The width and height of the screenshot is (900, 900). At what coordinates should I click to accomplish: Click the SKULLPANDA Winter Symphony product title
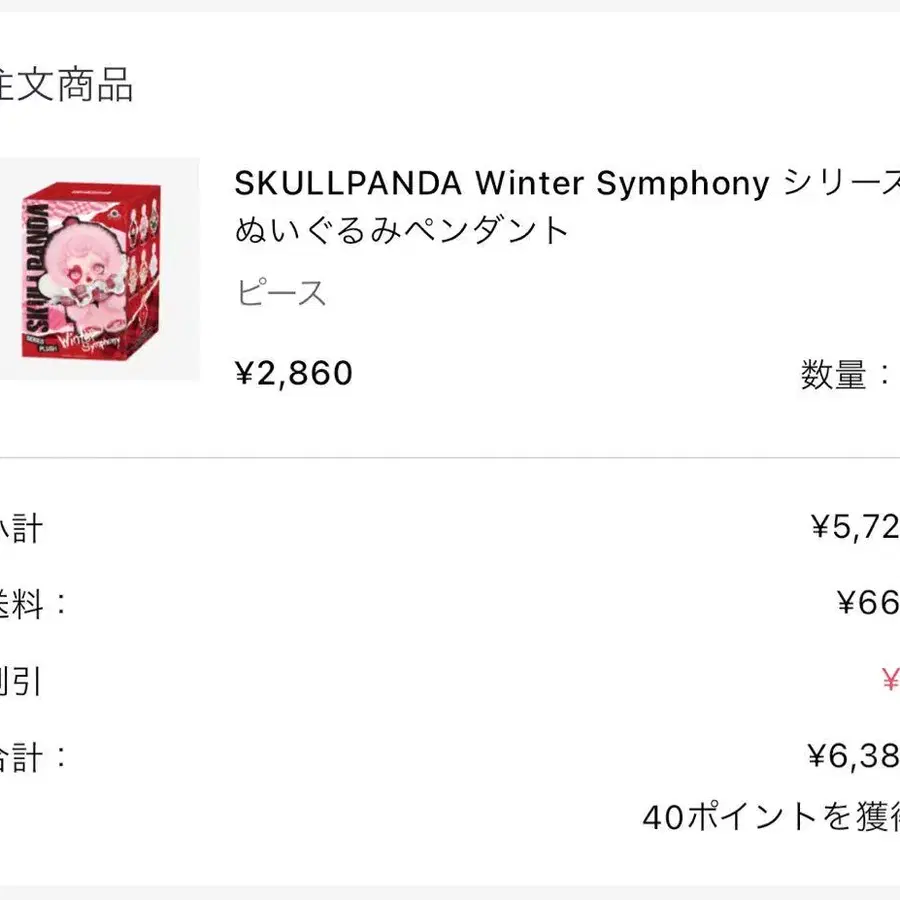pos(567,183)
